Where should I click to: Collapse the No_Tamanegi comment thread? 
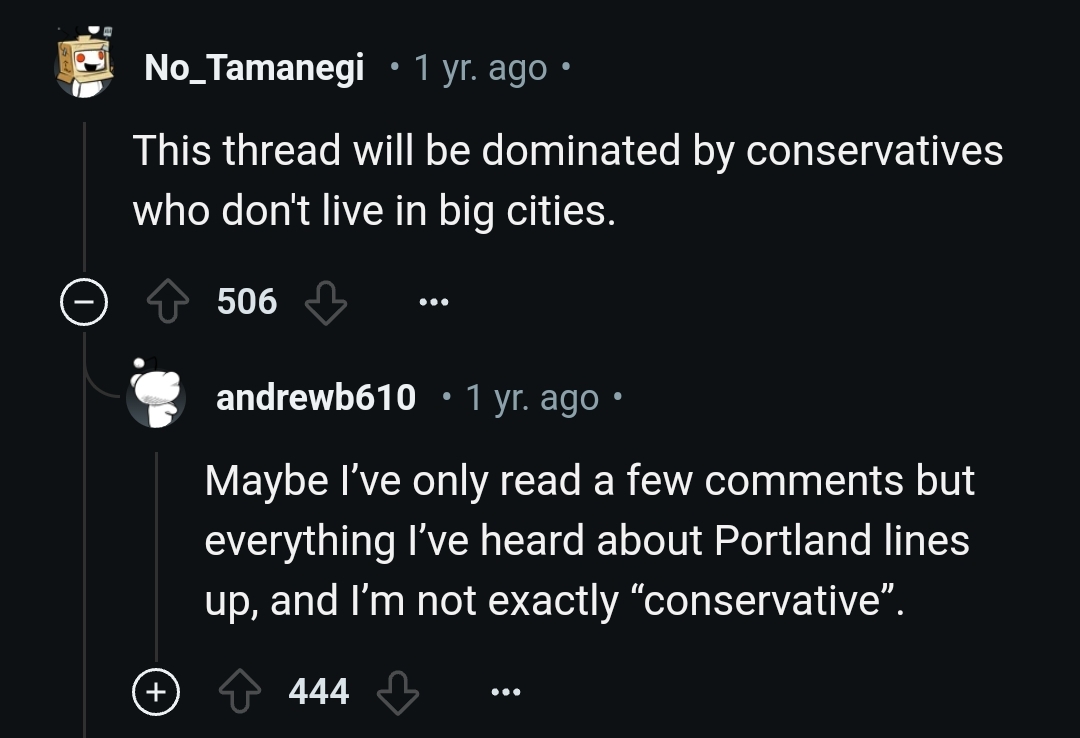click(84, 302)
